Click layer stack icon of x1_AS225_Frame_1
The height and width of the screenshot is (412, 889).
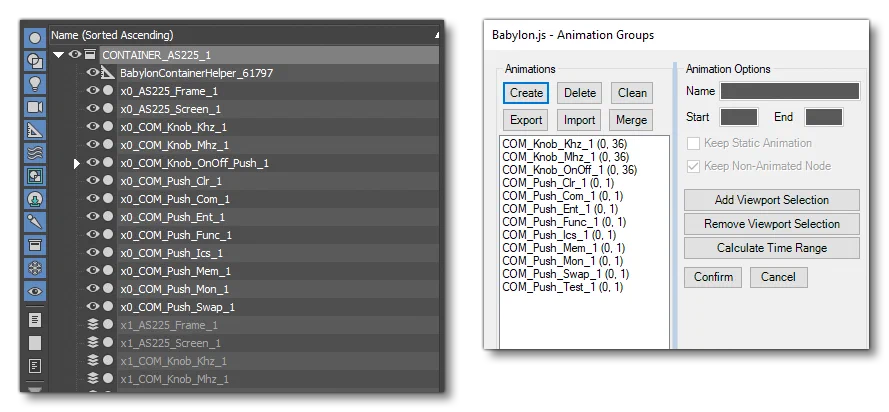coord(93,325)
